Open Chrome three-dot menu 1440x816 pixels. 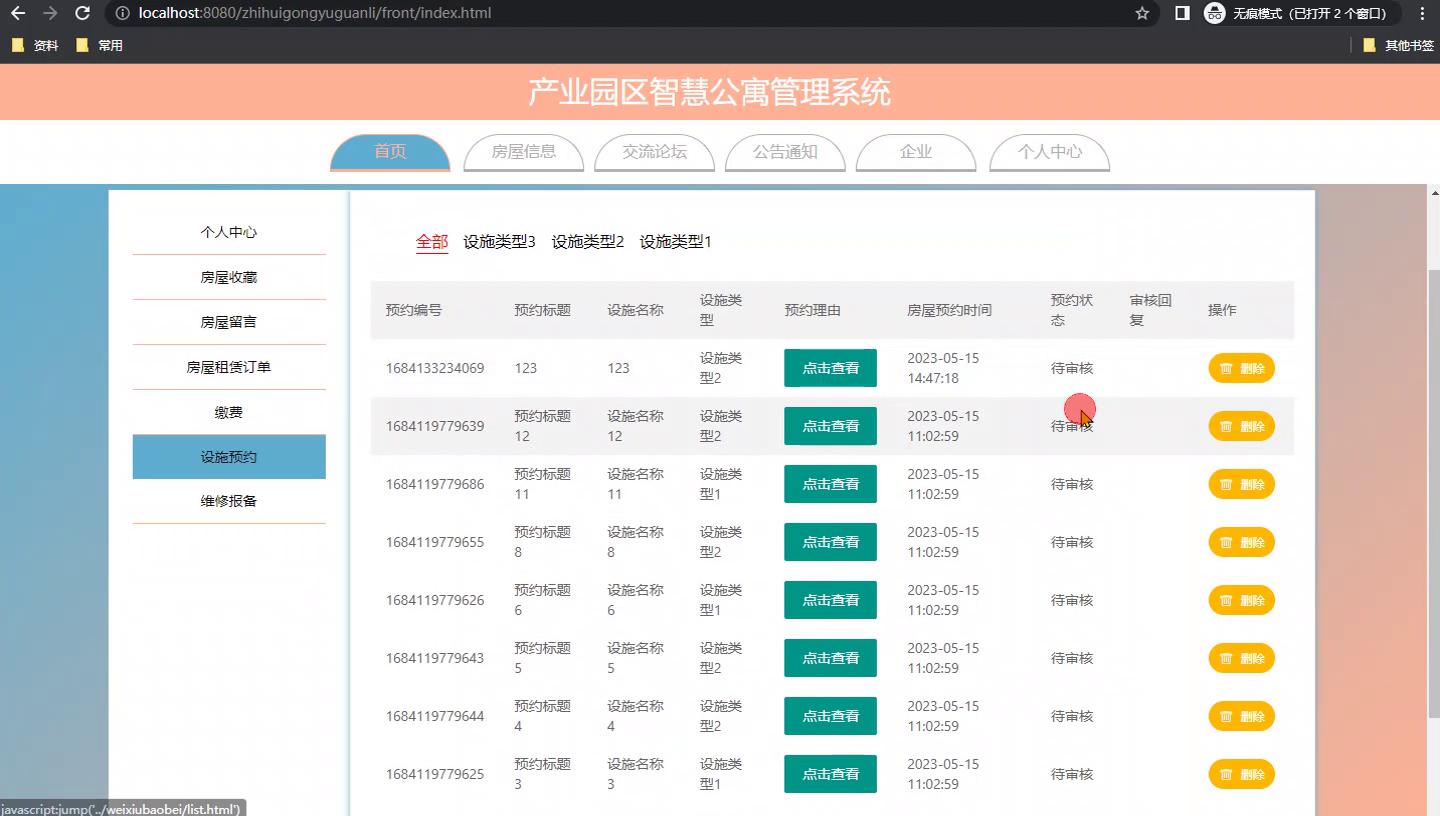1422,14
